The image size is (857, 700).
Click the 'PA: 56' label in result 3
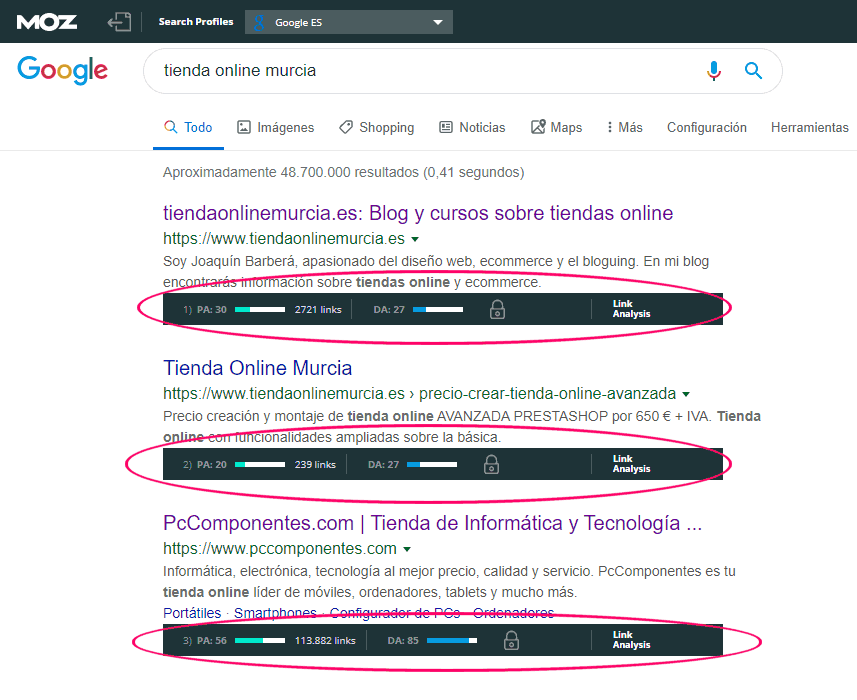point(212,640)
